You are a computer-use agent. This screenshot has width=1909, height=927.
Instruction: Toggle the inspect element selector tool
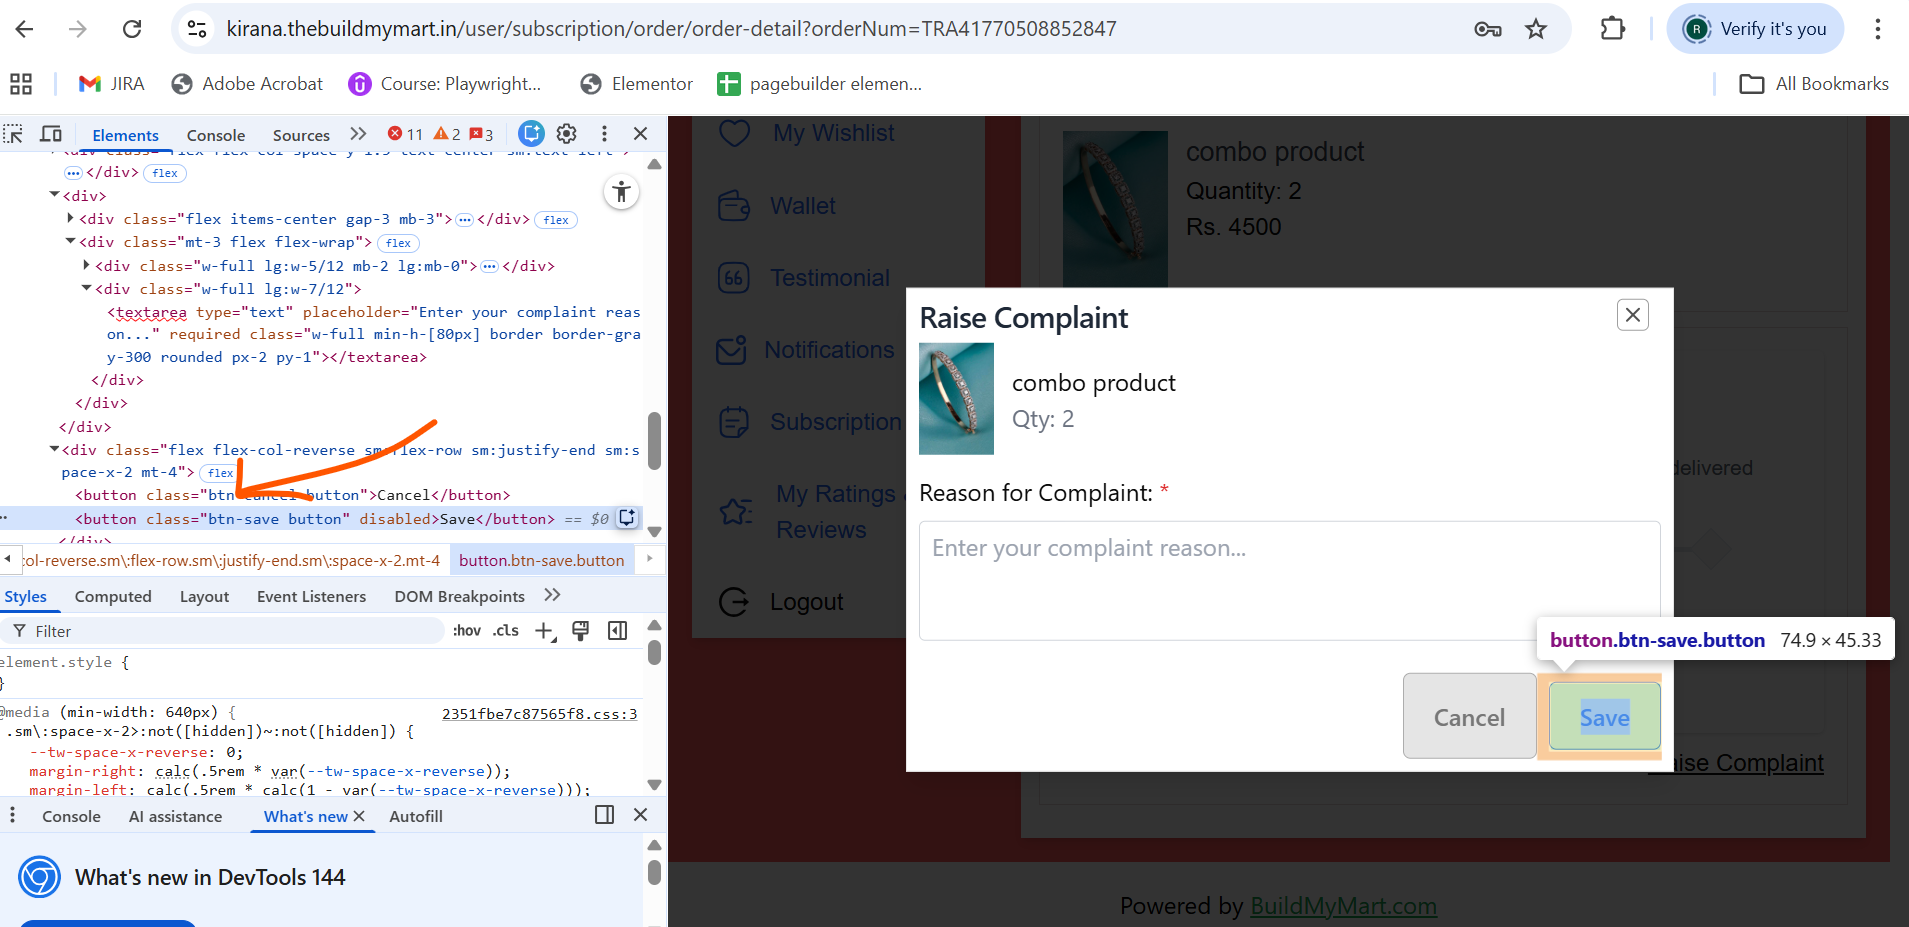coord(13,134)
